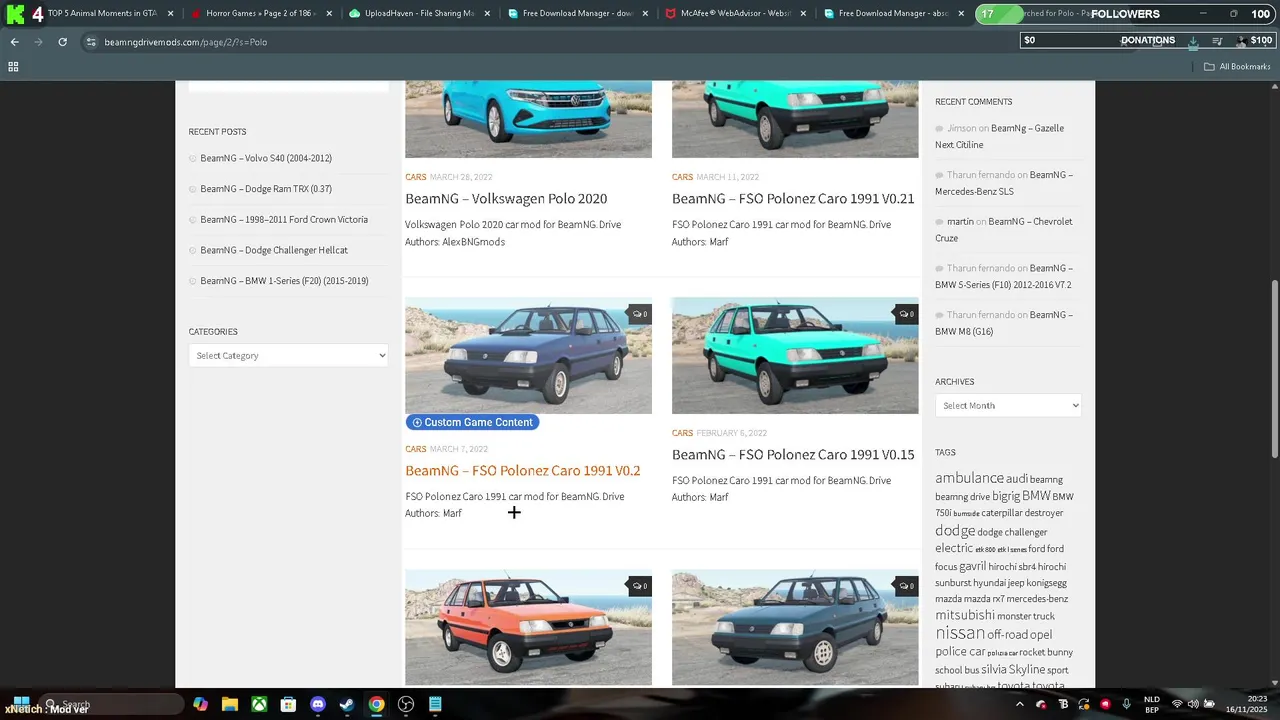Screen dimensions: 1280x720
Task: Open FSO Polonez Caro 1991 V0.15 post
Action: pyautogui.click(x=793, y=454)
